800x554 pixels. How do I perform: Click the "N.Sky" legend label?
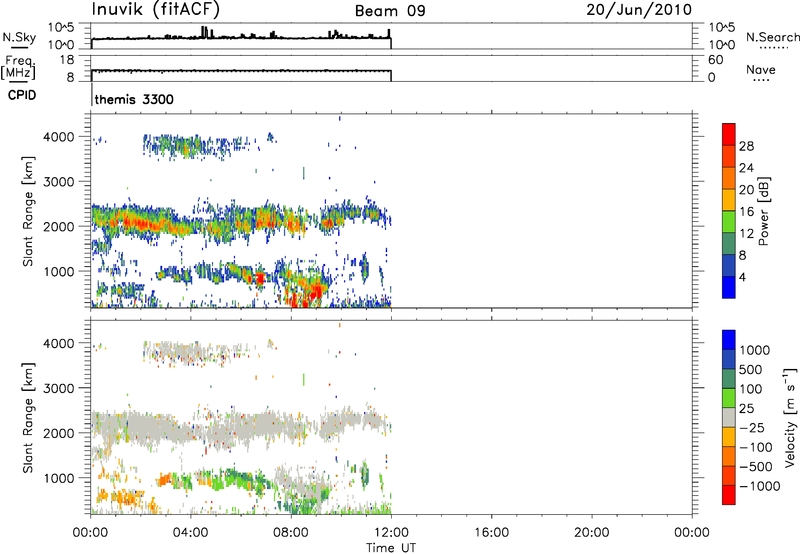[x=19, y=37]
